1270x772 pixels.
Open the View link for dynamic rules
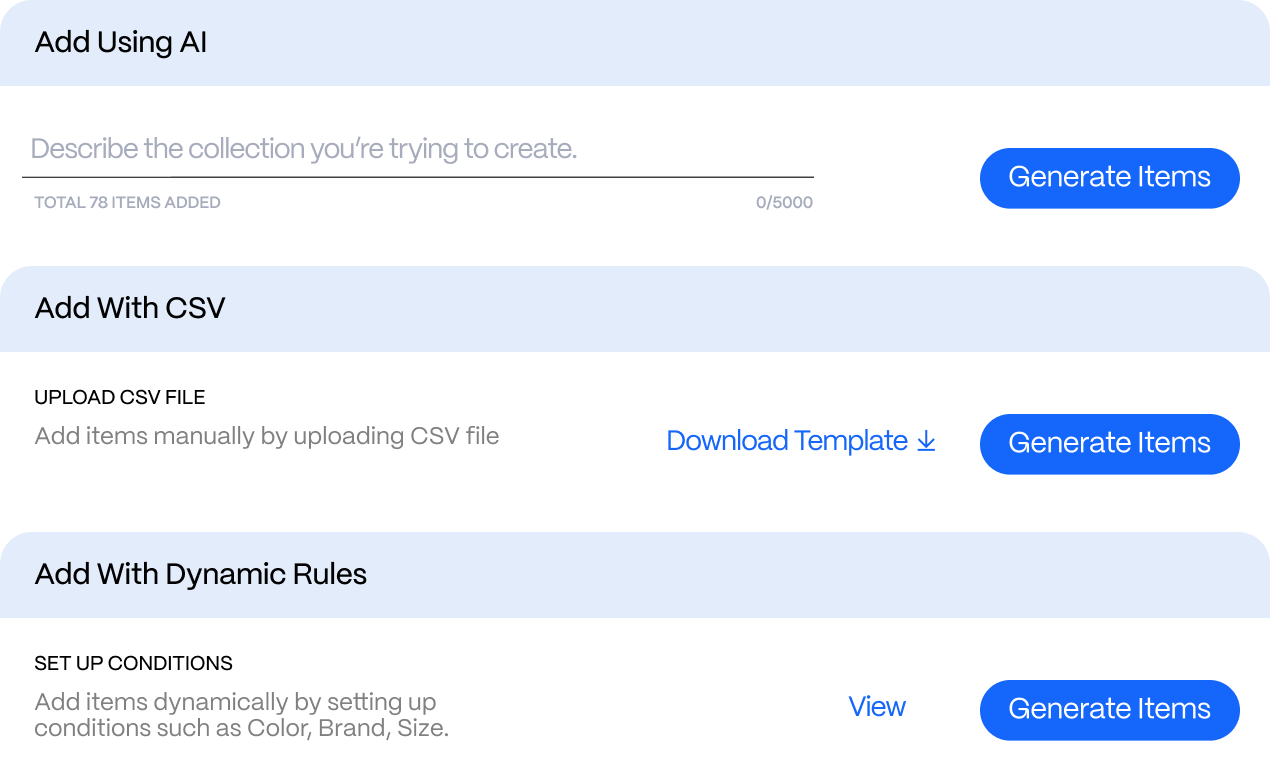(x=877, y=707)
